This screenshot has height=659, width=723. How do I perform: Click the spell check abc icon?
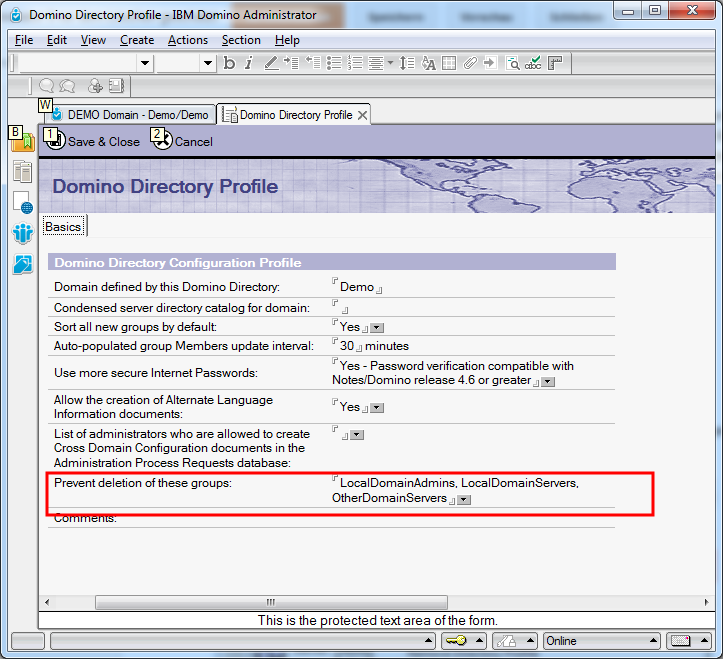click(x=533, y=63)
